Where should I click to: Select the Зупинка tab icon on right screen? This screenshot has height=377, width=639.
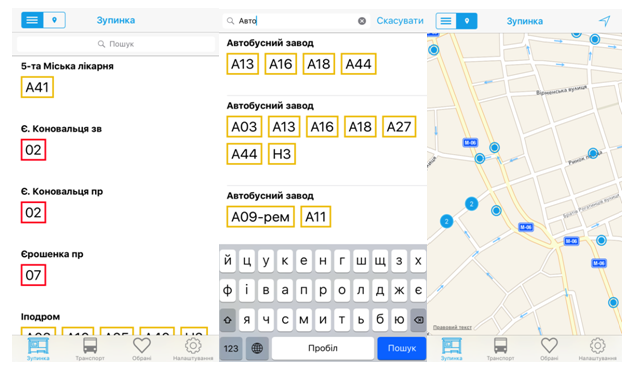coord(452,349)
